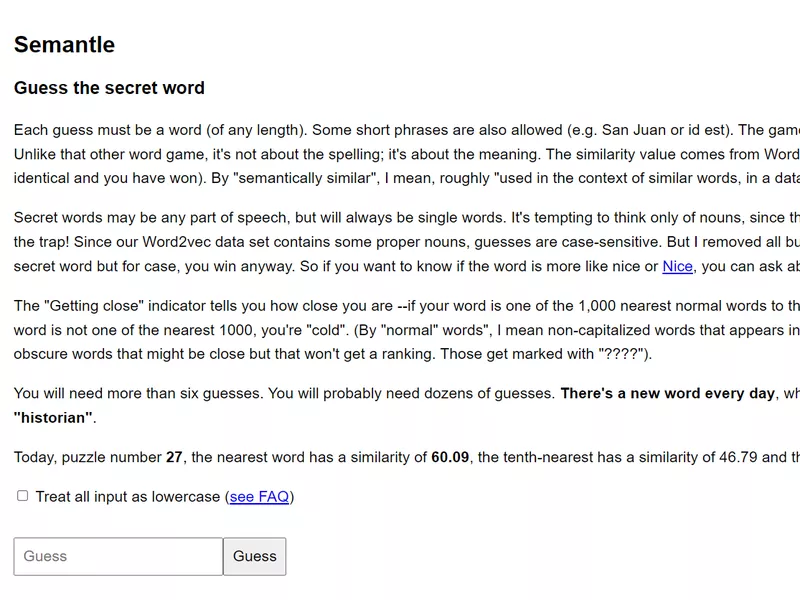Click the paragraph starting 'Each guess must be'
The width and height of the screenshot is (800, 600).
click(407, 154)
